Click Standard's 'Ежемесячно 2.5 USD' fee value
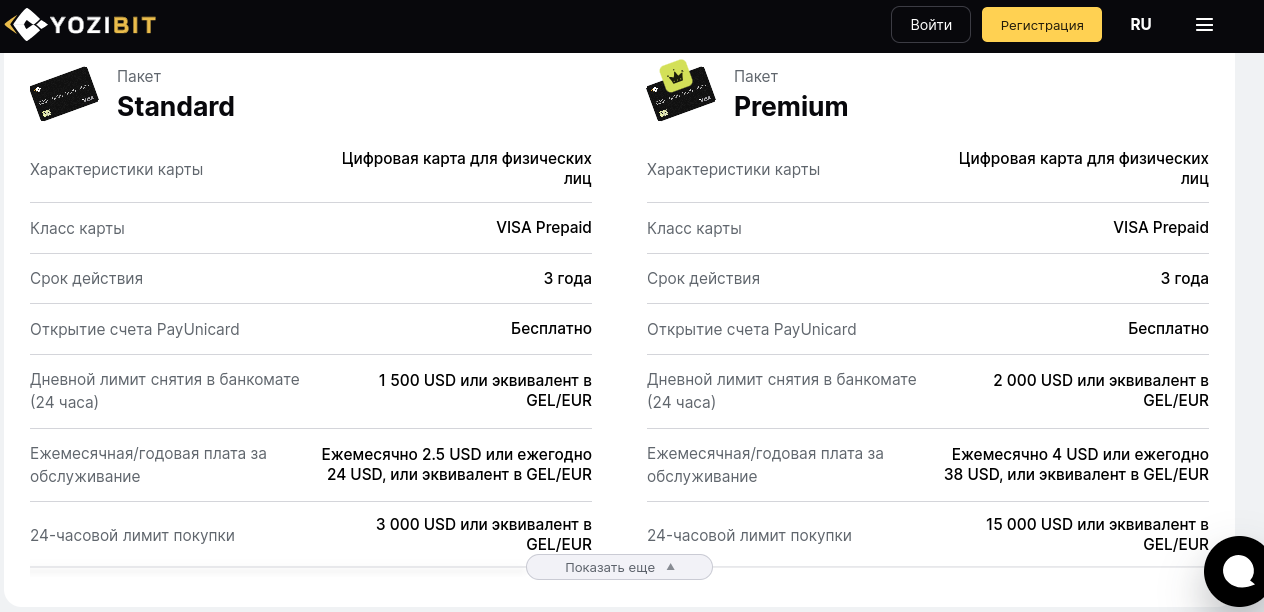Viewport: 1264px width, 612px height. pyautogui.click(x=457, y=464)
